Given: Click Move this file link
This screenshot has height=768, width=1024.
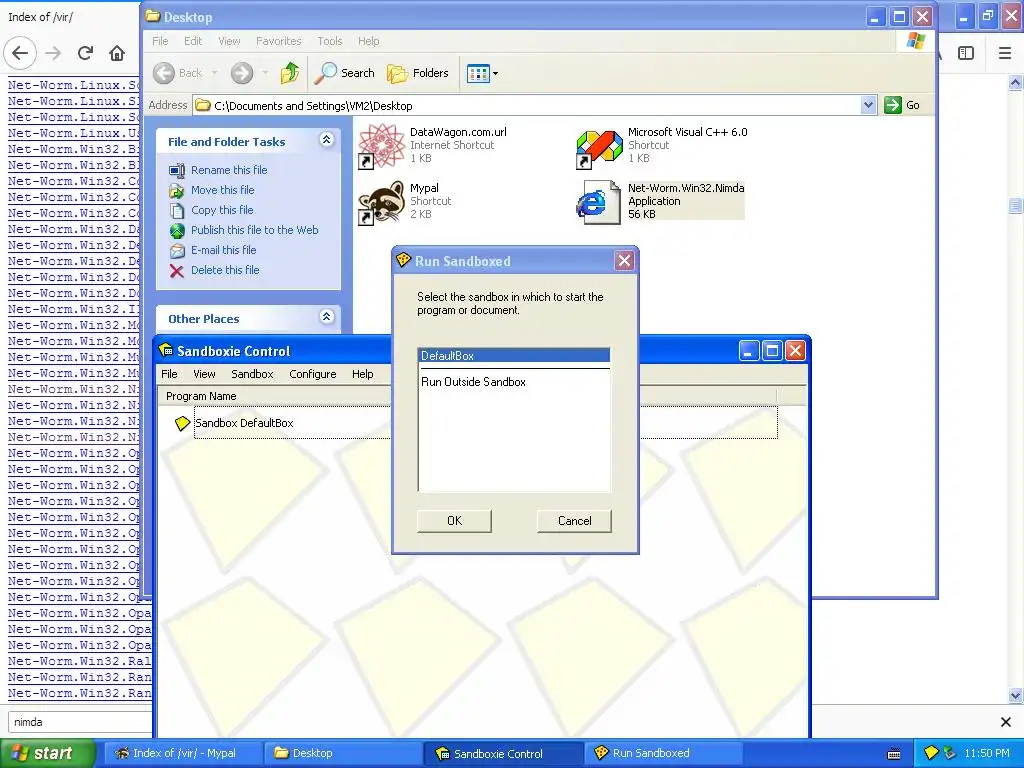Looking at the screenshot, I should click(223, 190).
